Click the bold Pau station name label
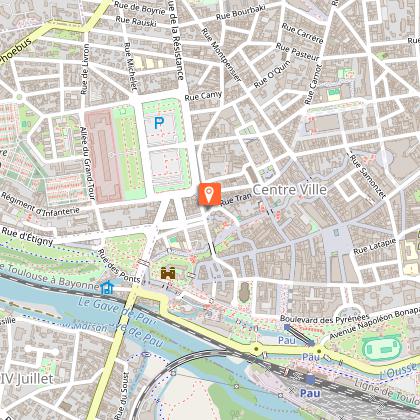Screen dimensions: 420x420 tap(310, 393)
